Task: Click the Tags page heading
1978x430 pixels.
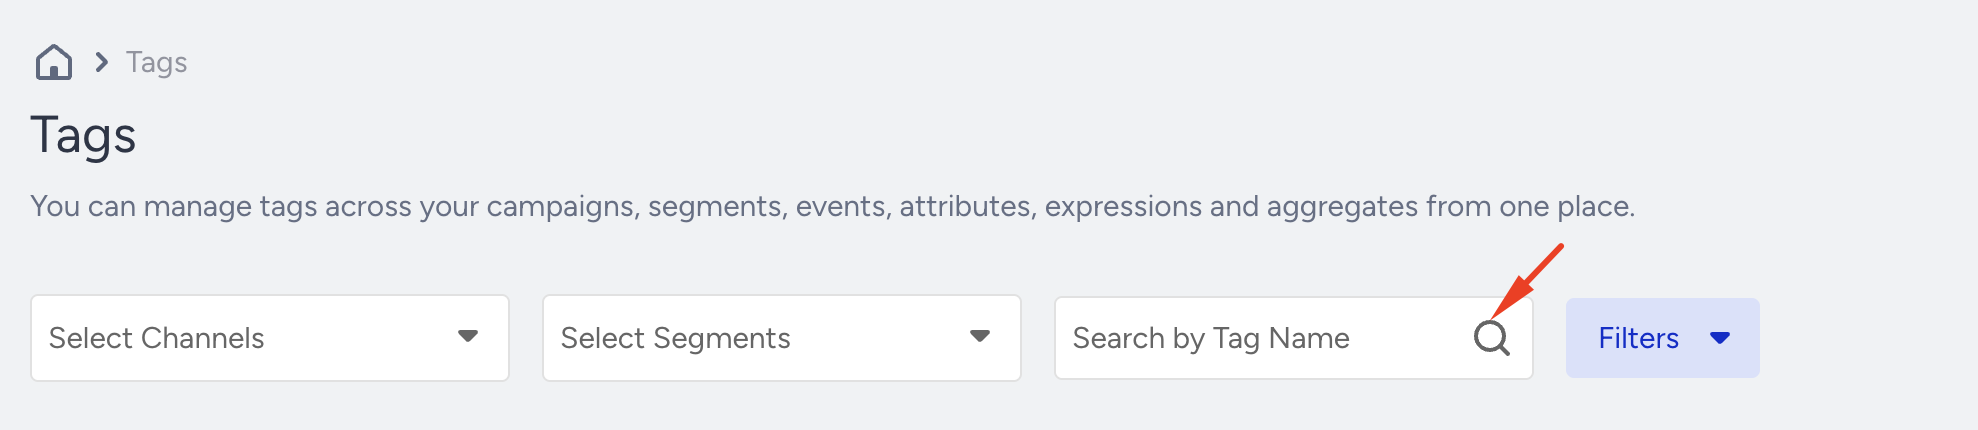Action: (x=83, y=136)
